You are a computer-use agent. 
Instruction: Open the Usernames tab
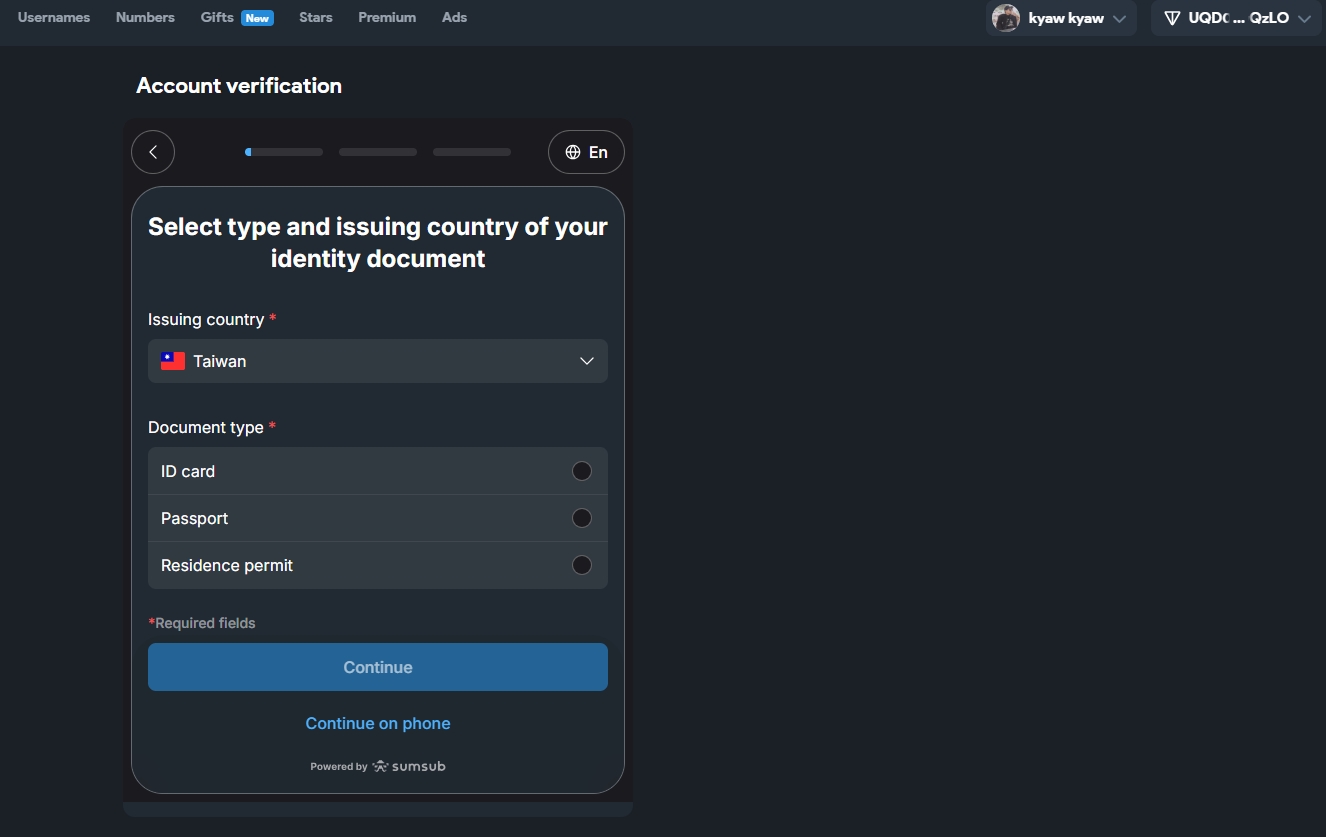54,17
